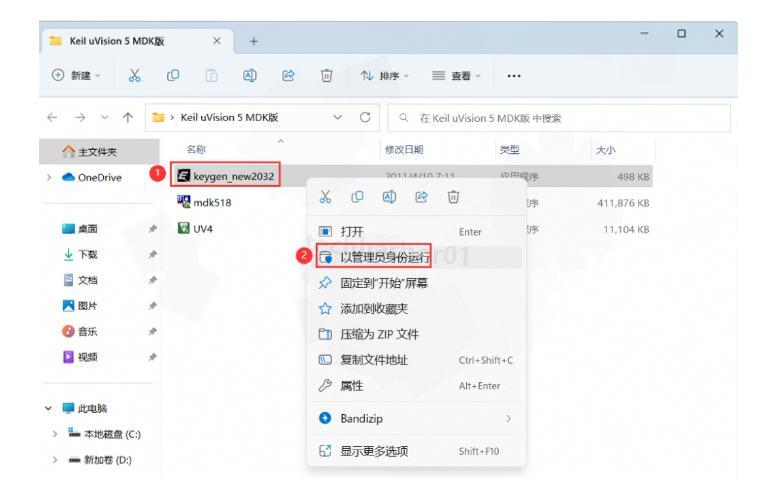Expand the 新加卷 (D:) node chevron
Image resolution: width=778 pixels, height=499 pixels.
[x=55, y=460]
